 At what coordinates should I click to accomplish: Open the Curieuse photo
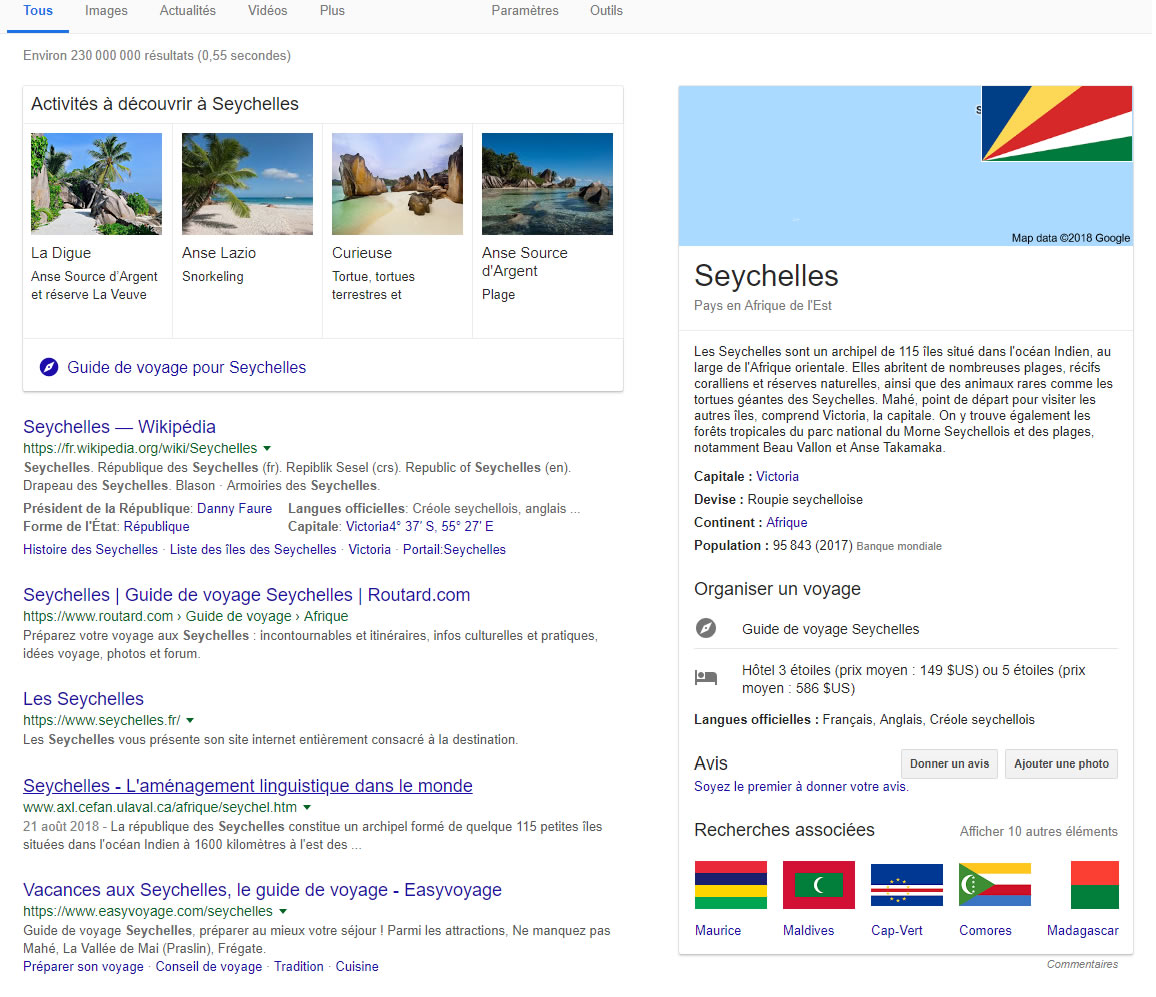coord(397,184)
